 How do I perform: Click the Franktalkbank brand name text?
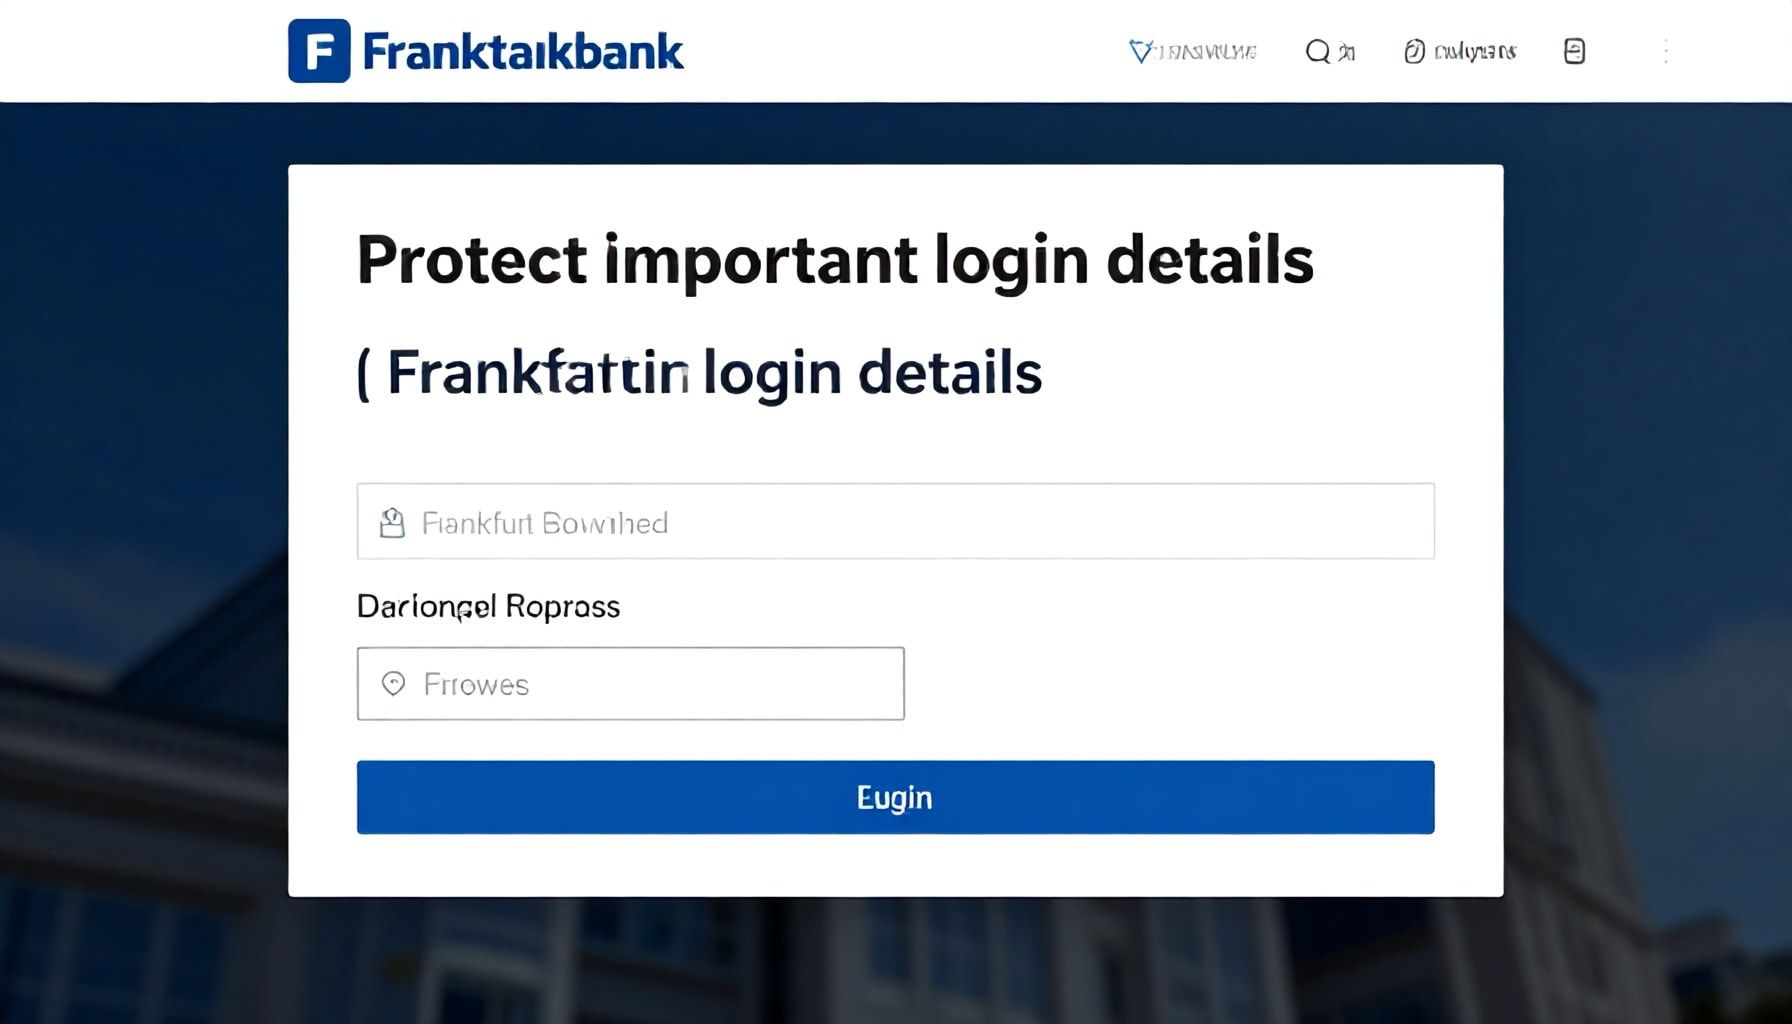pos(524,50)
